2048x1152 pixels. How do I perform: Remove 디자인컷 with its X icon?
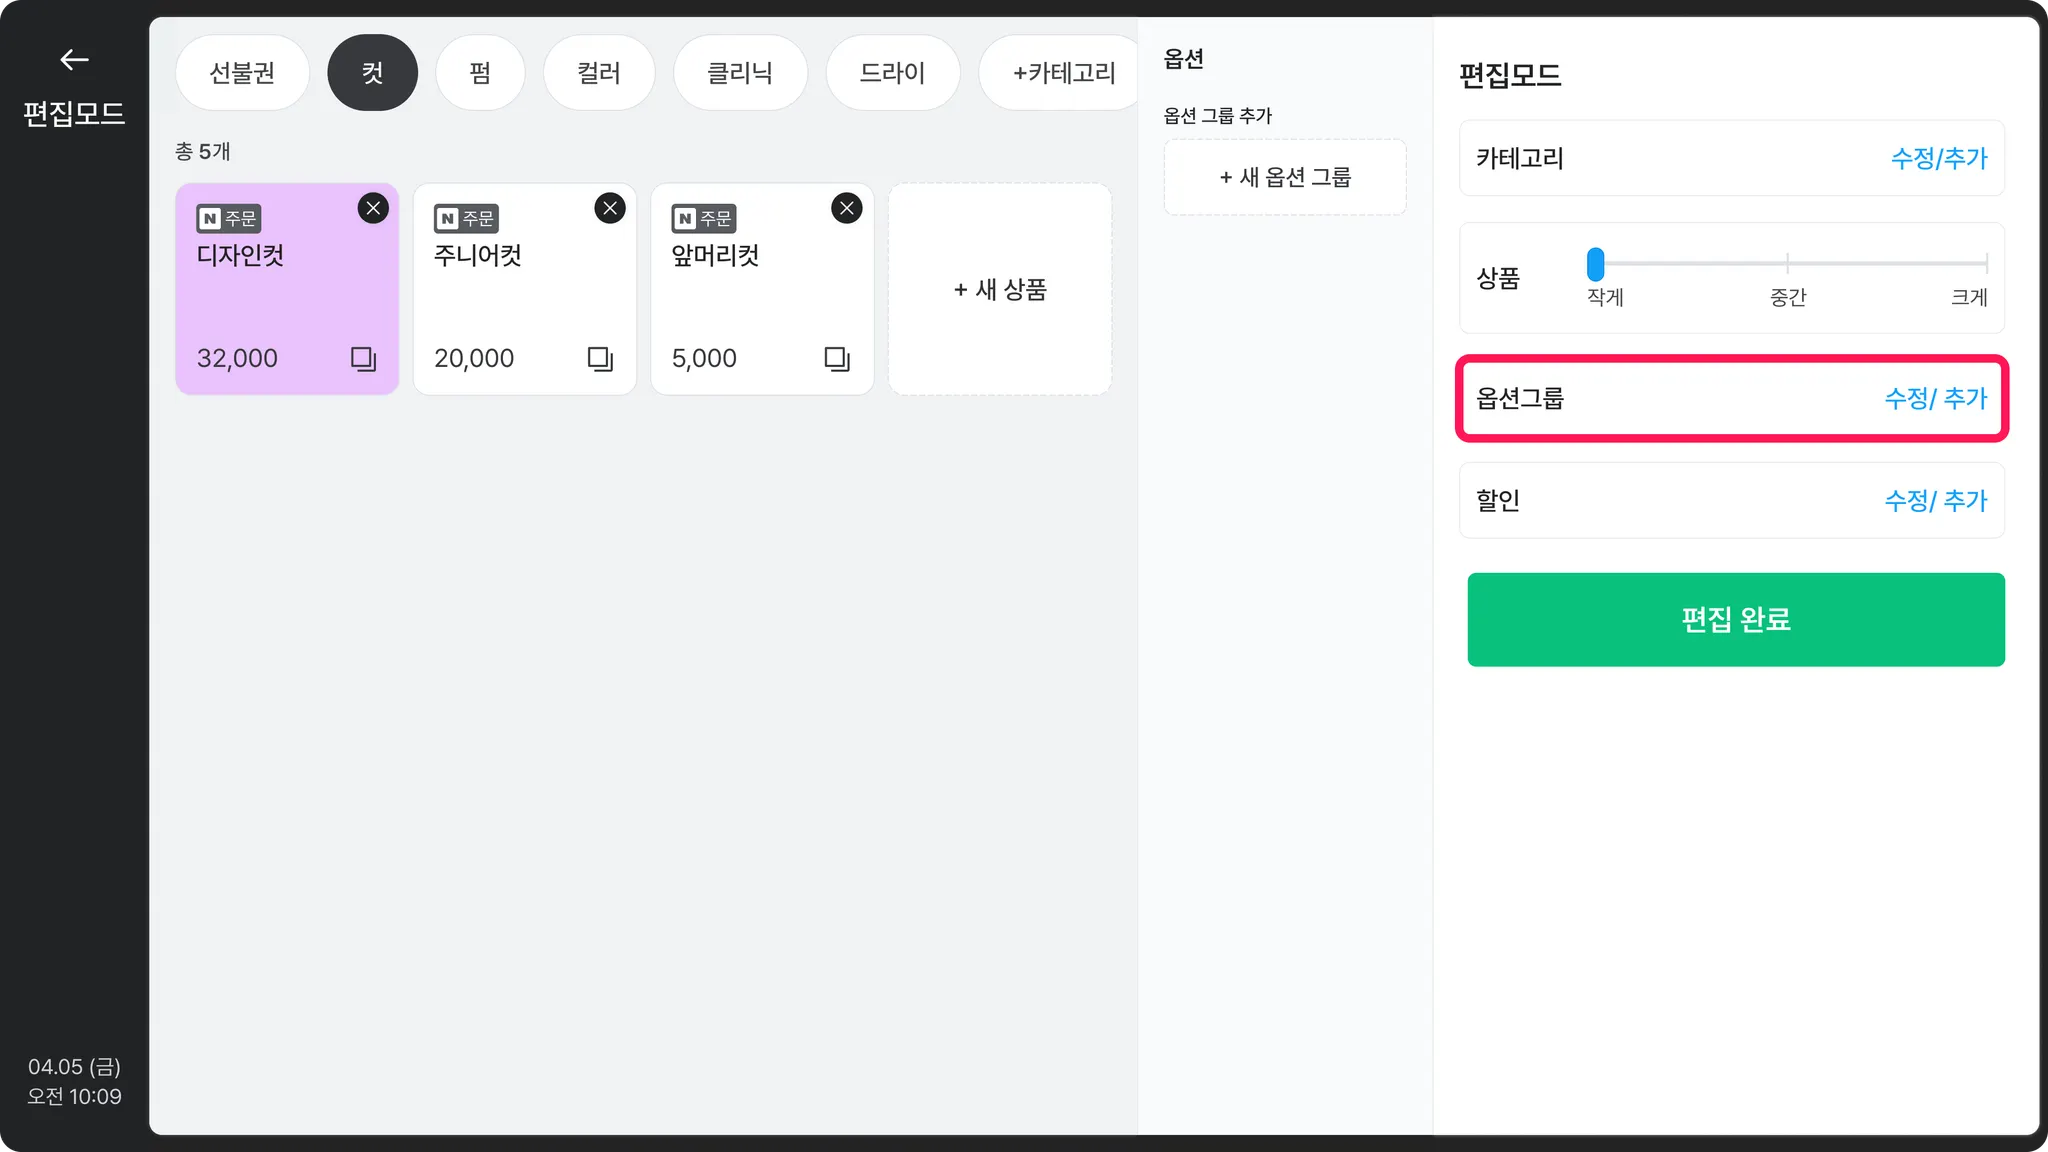point(373,208)
